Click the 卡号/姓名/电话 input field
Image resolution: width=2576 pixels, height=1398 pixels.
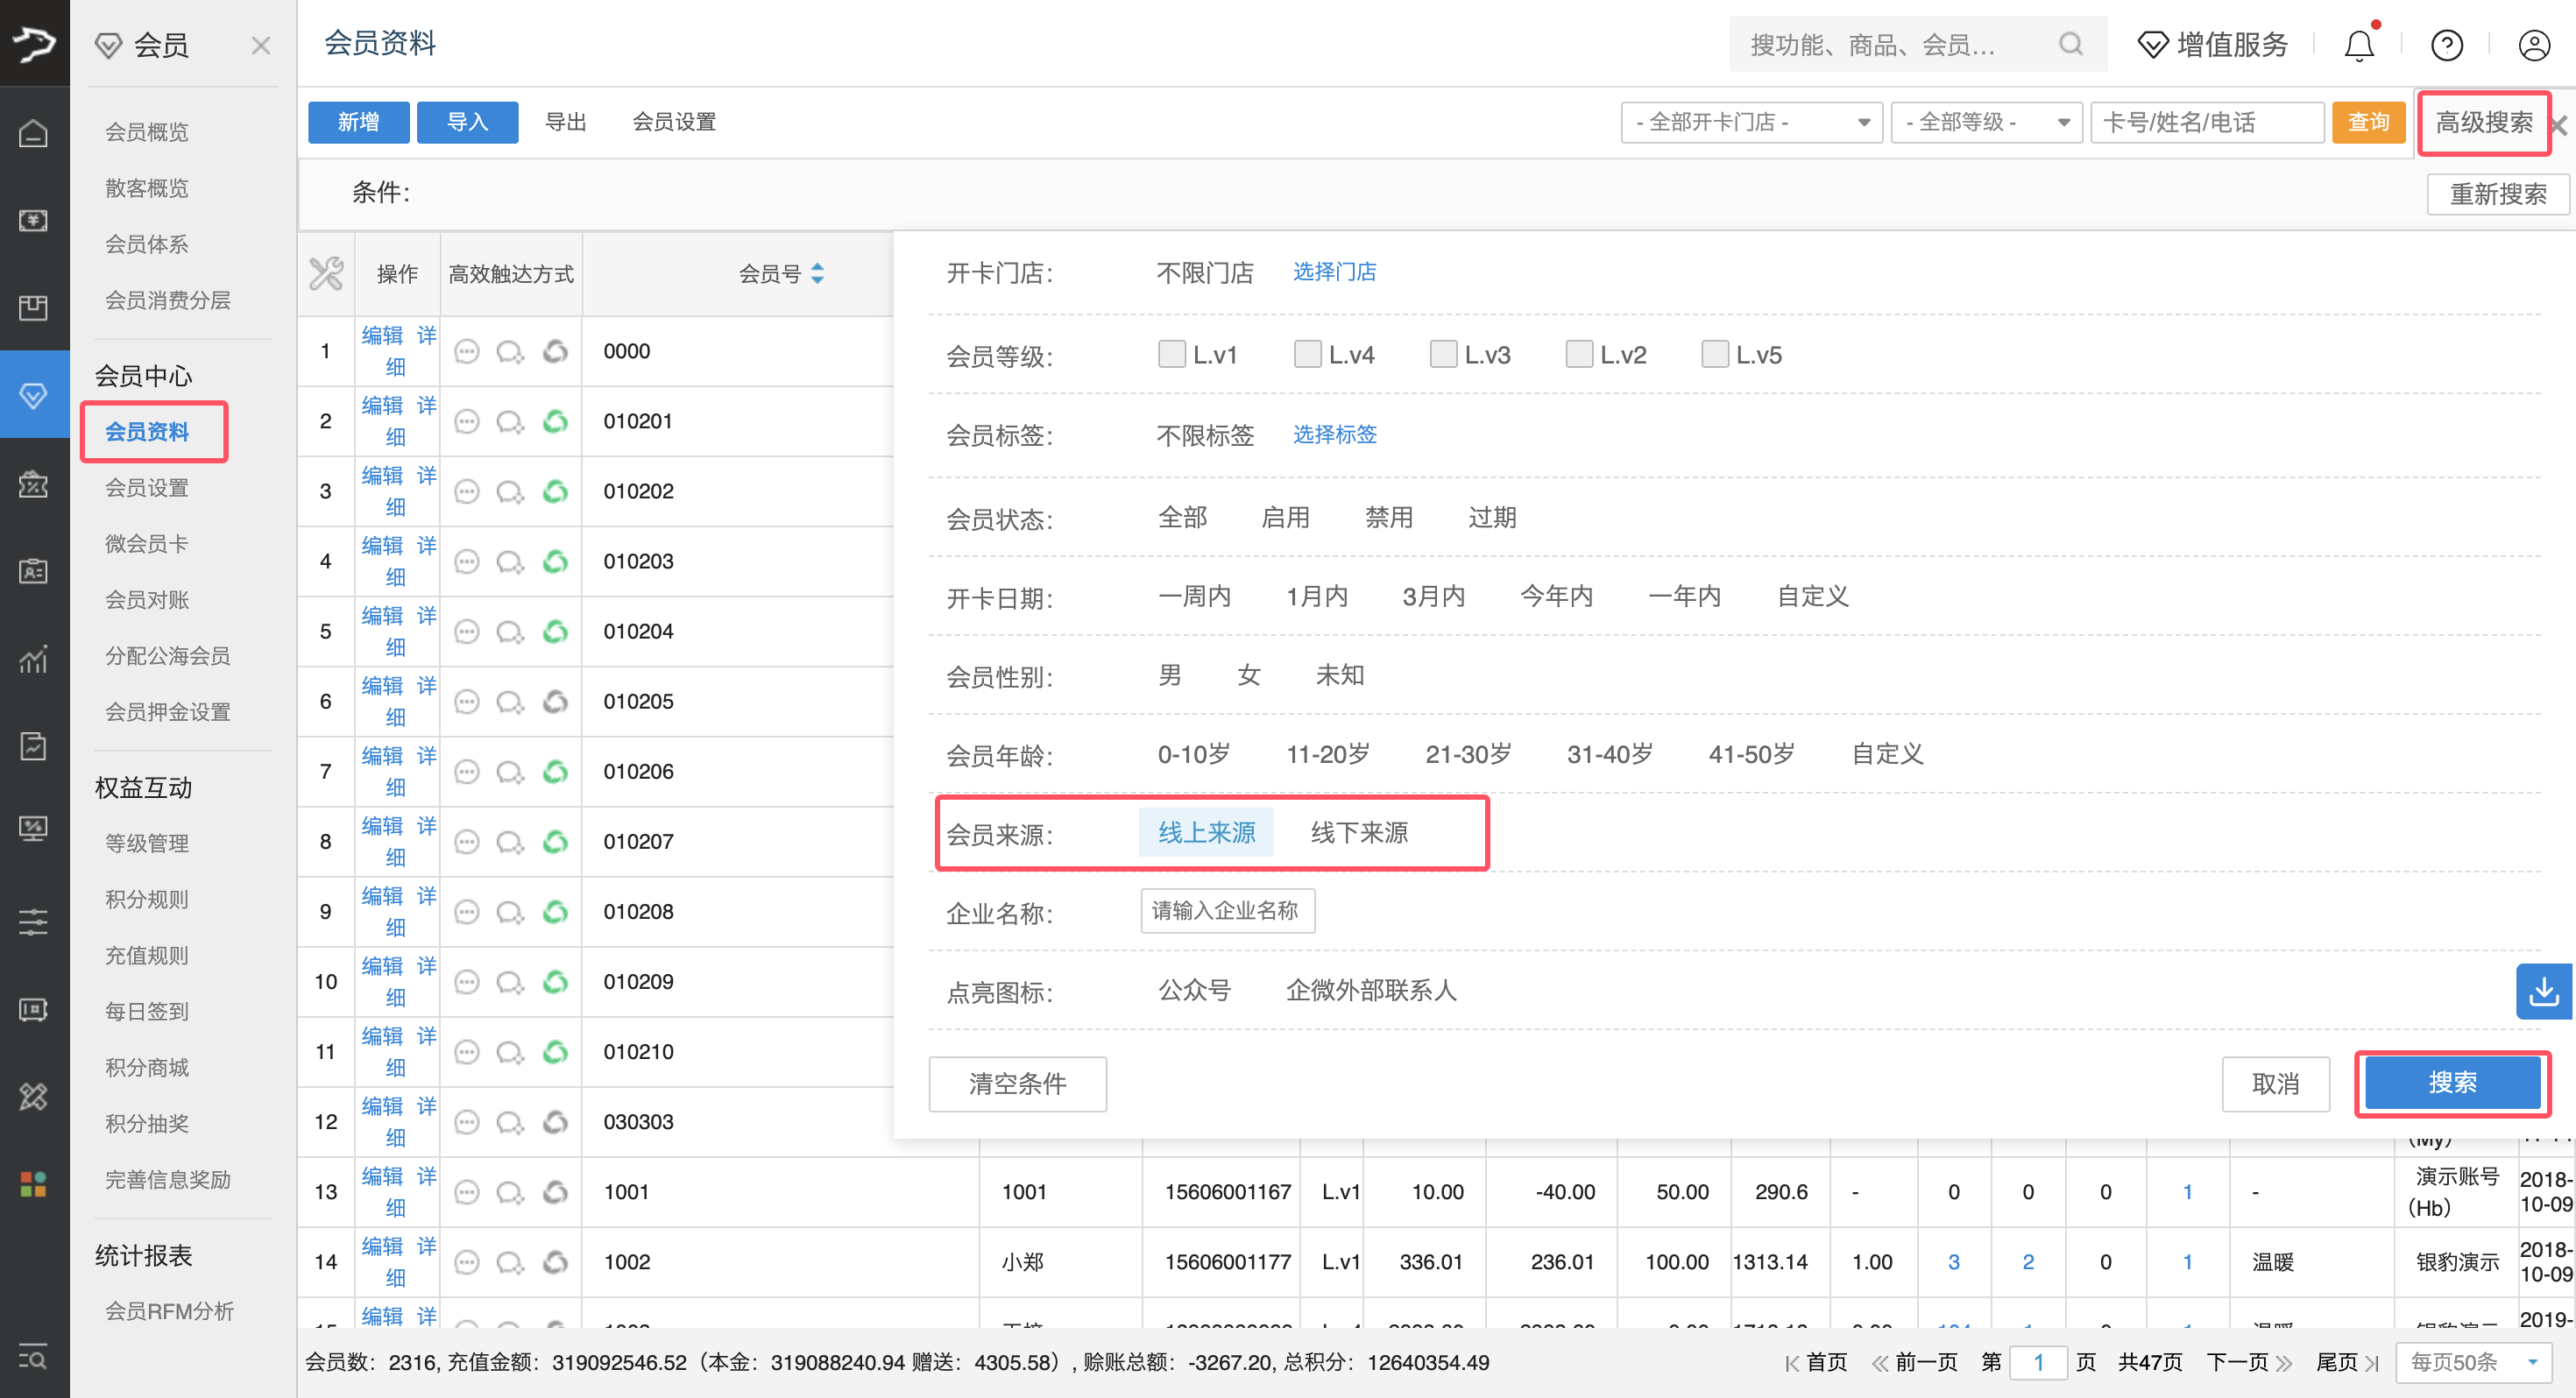(x=2206, y=122)
